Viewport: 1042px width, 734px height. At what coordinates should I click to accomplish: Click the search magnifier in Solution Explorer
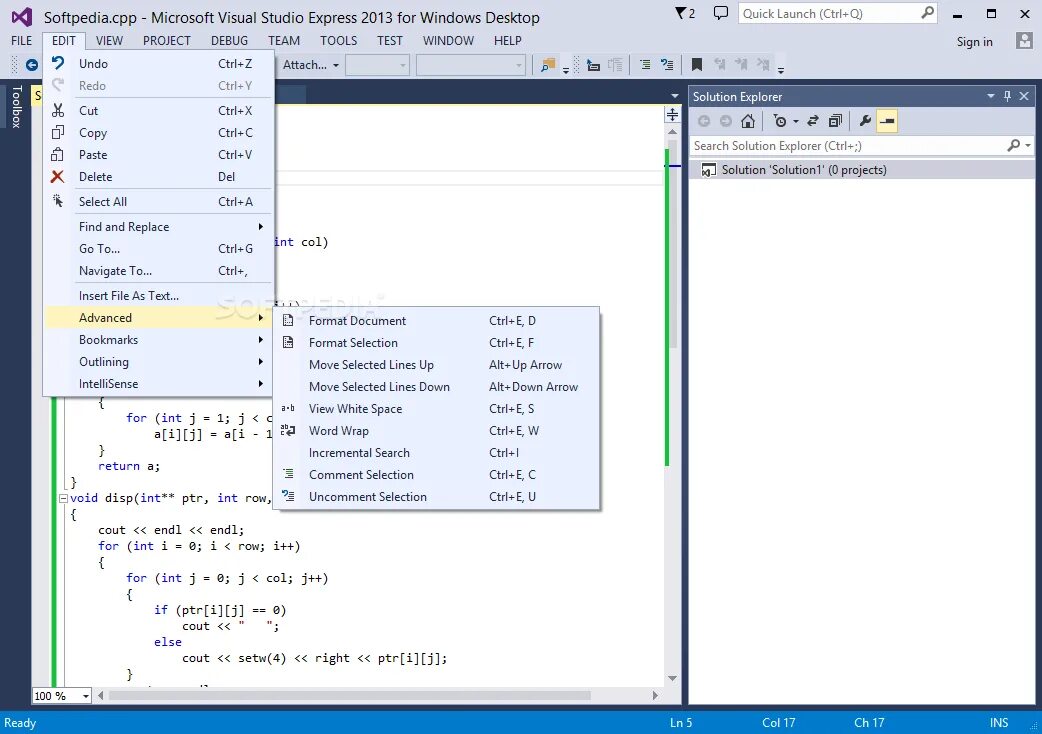[x=1013, y=145]
